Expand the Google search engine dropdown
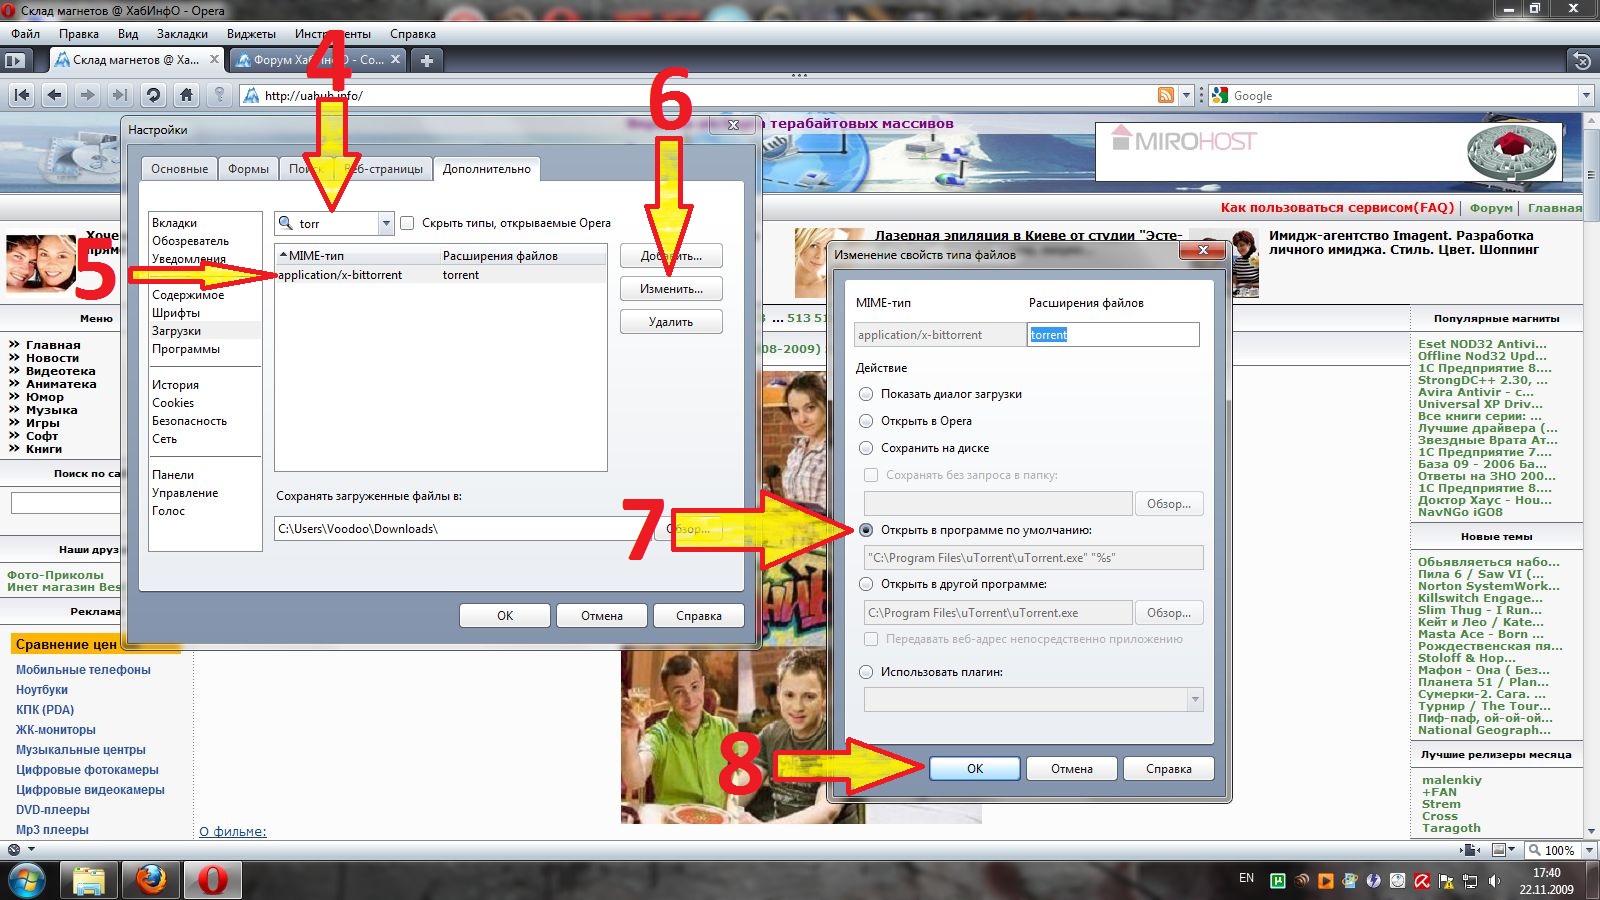This screenshot has width=1600, height=900. (1586, 96)
